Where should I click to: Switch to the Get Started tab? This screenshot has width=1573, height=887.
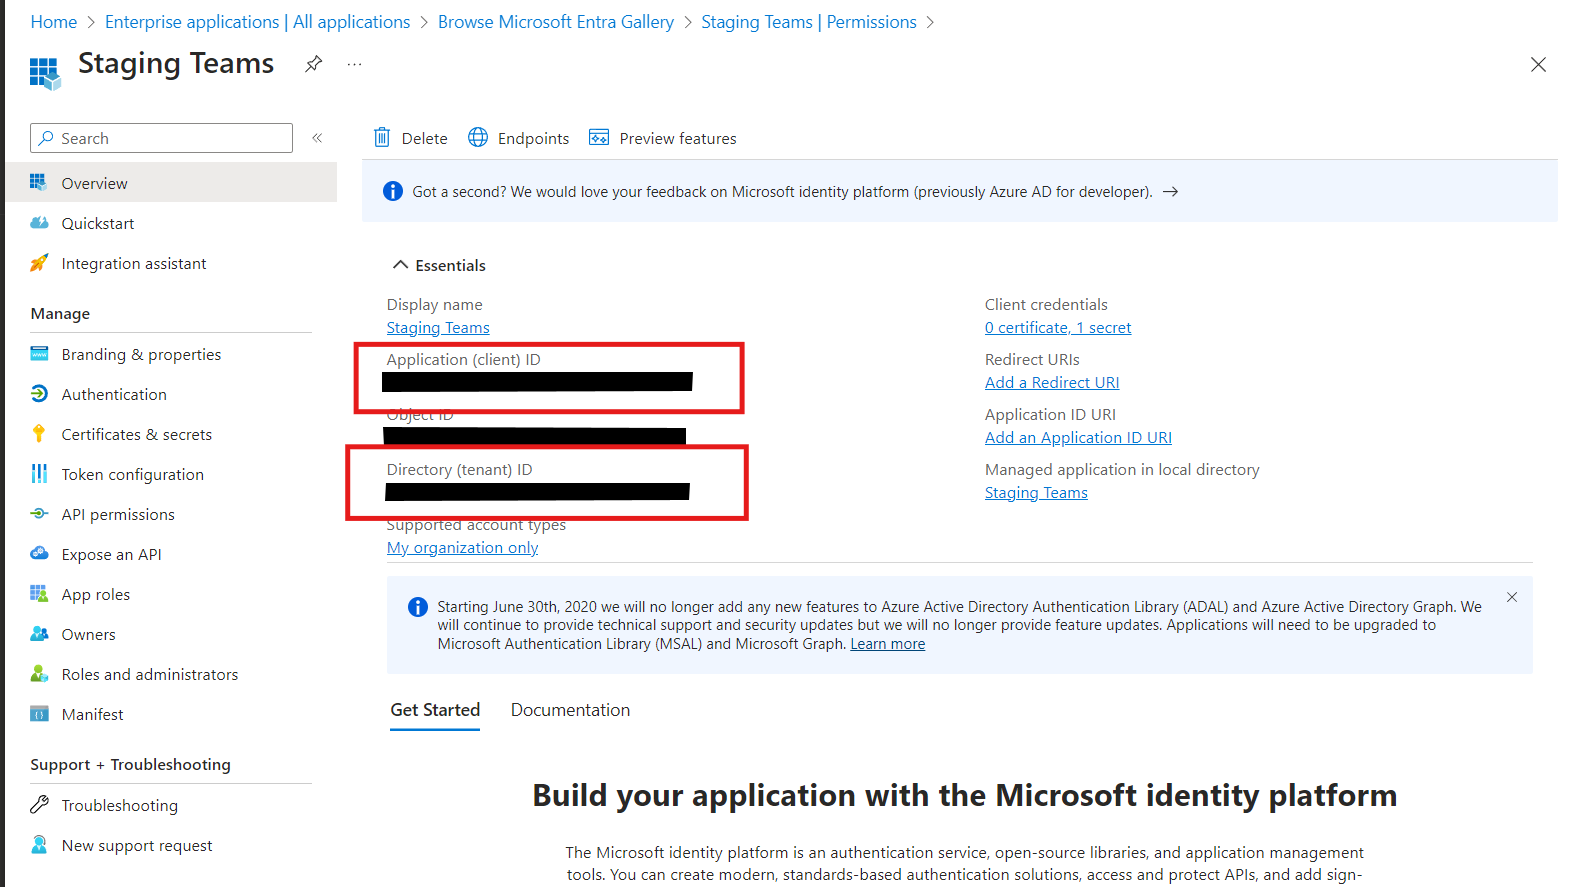(435, 710)
